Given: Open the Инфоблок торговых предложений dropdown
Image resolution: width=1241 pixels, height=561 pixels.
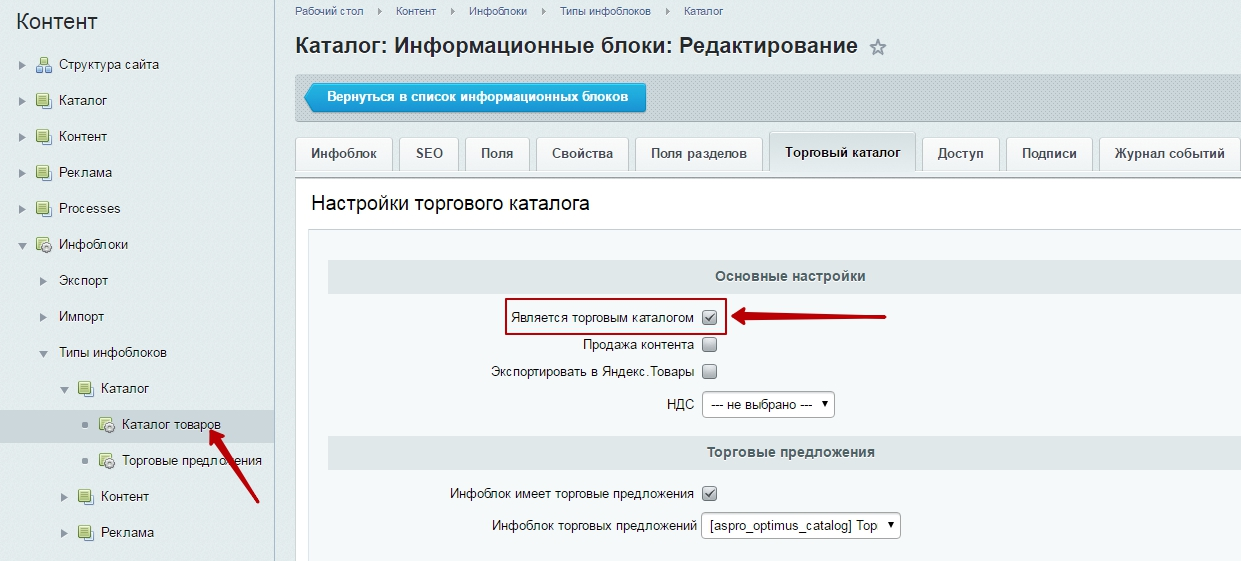Looking at the screenshot, I should [800, 526].
